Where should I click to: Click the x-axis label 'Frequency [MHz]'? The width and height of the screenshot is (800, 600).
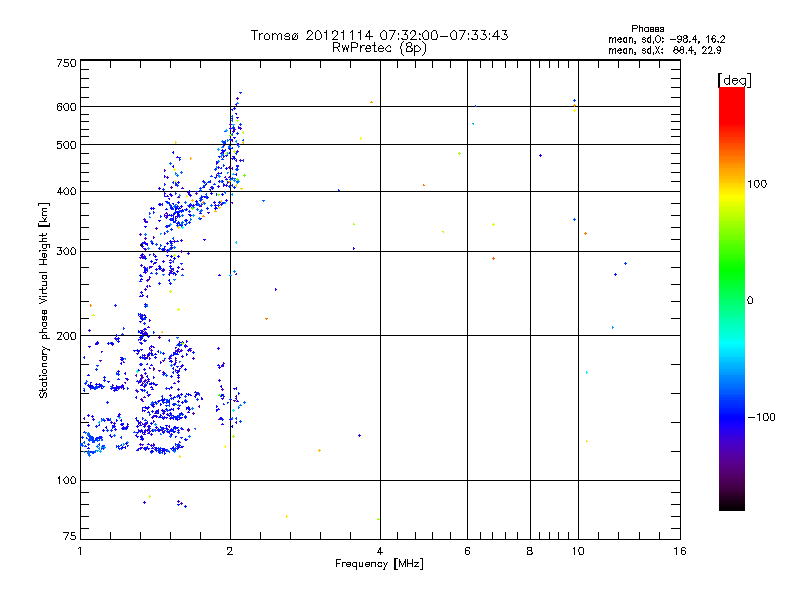379,564
